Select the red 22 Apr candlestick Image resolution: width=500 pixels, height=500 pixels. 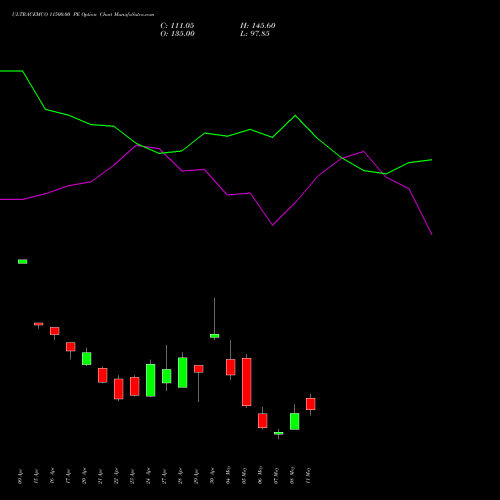[x=119, y=389]
